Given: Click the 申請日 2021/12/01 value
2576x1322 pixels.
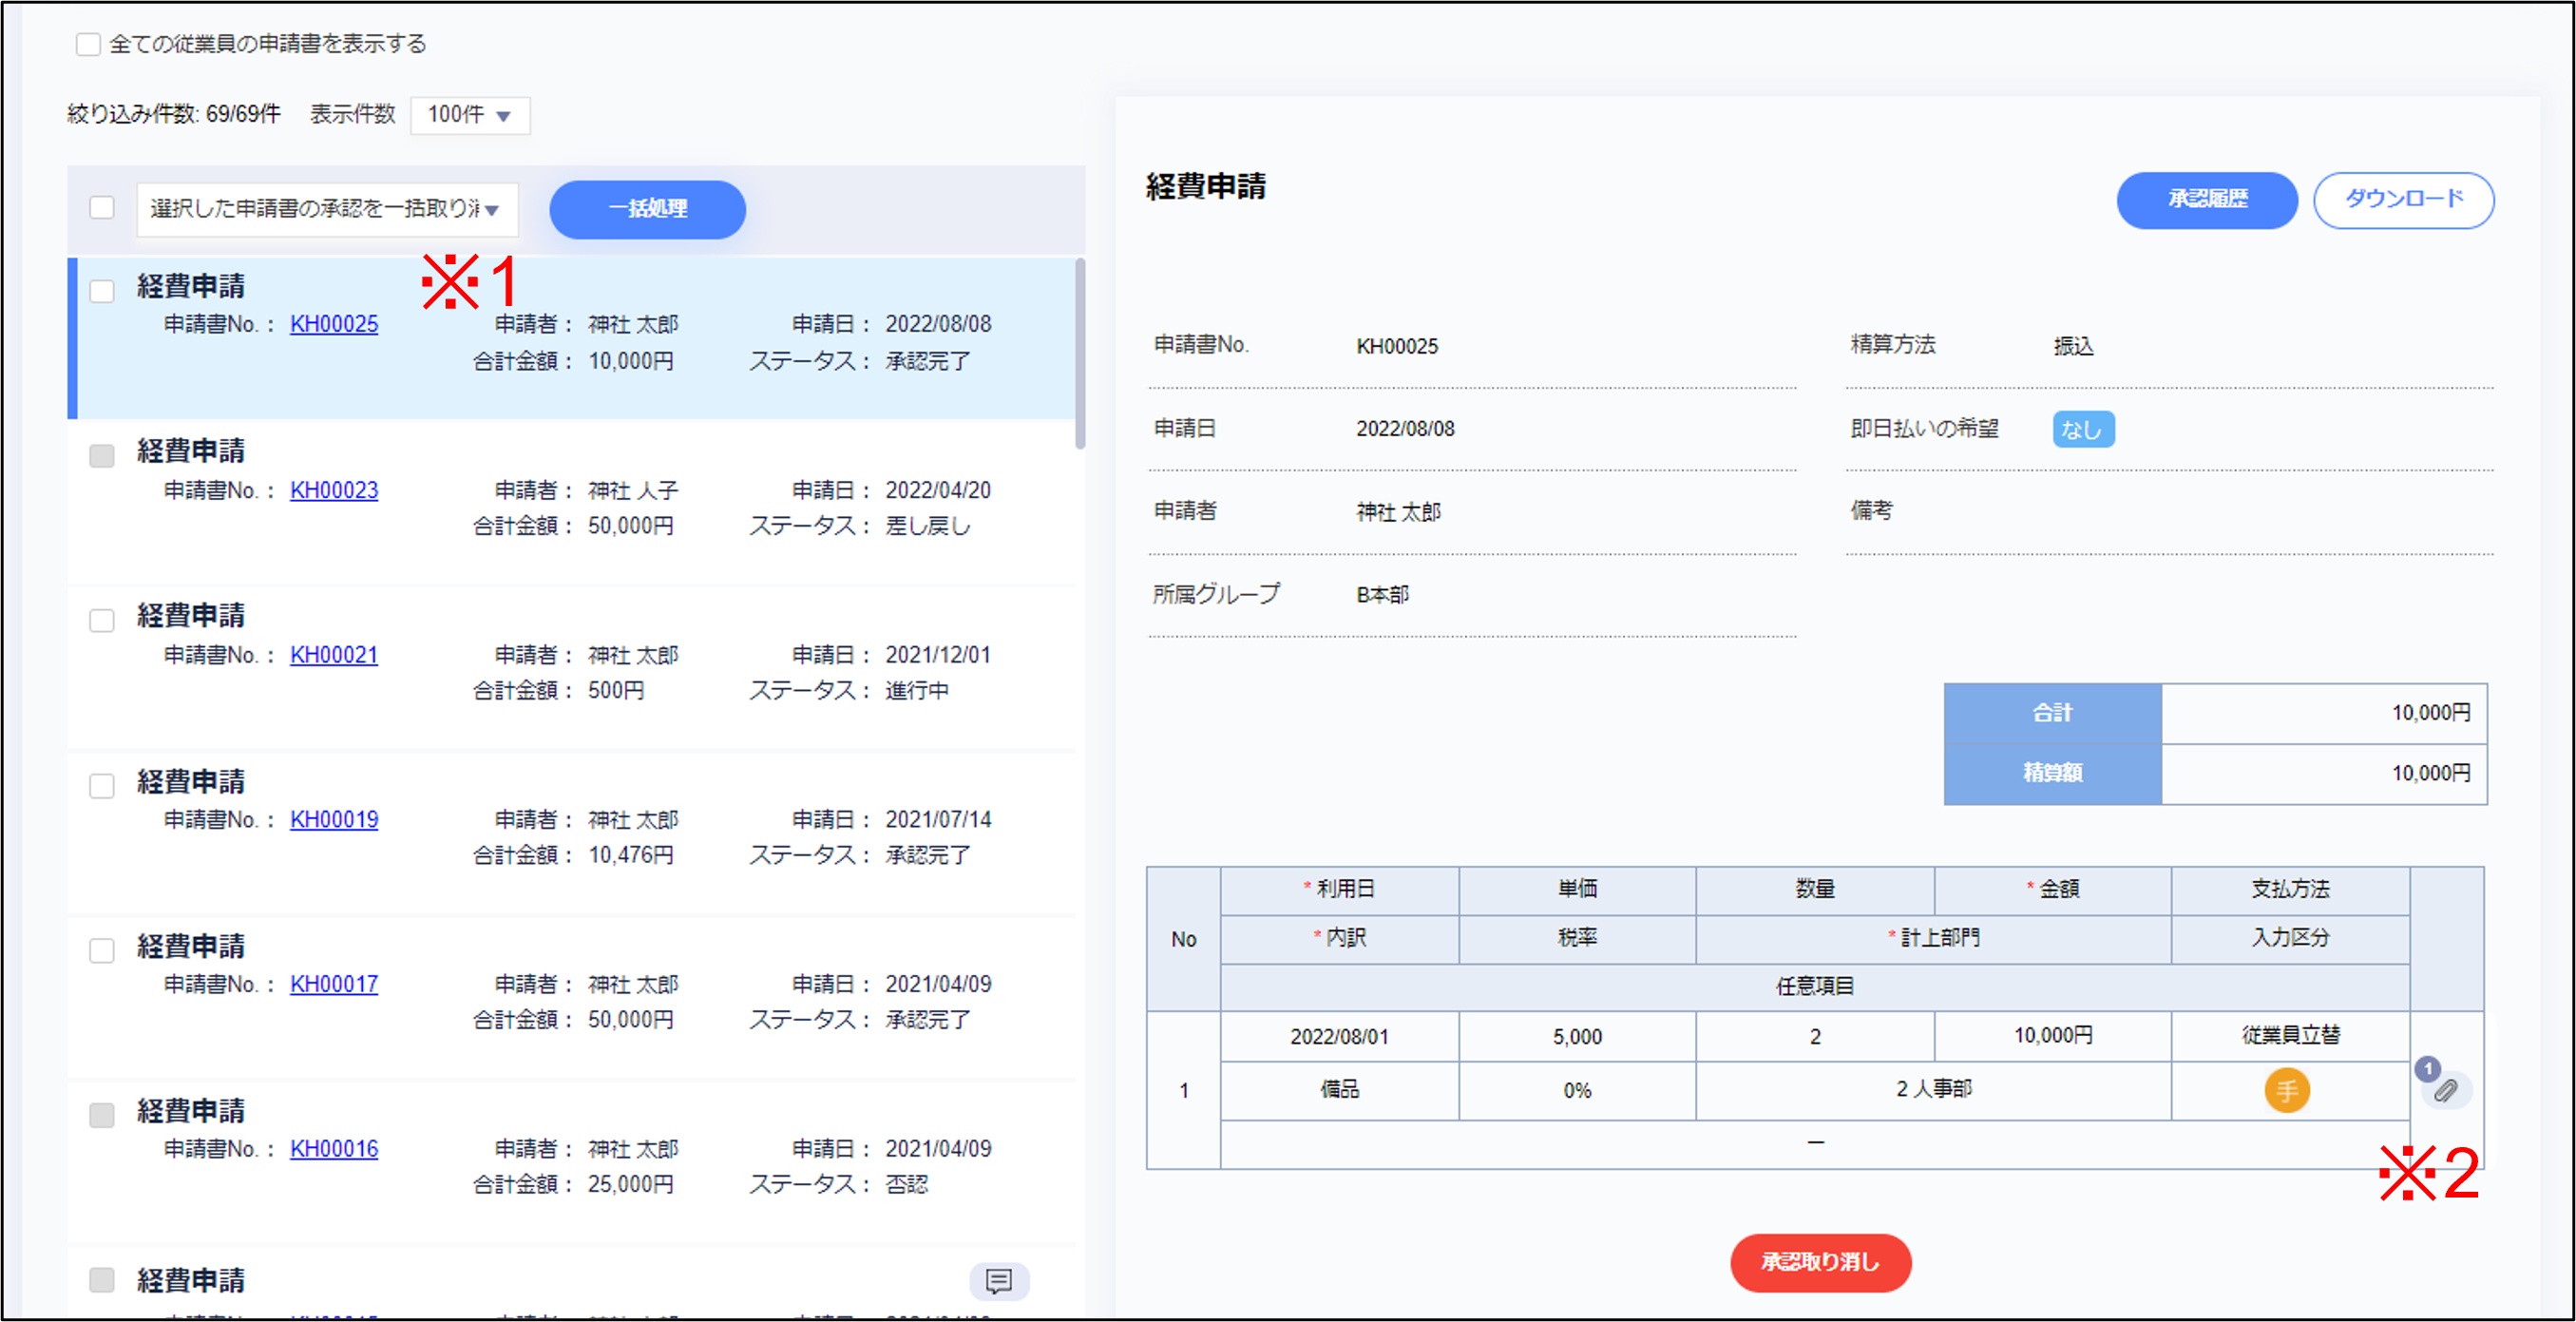Looking at the screenshot, I should [938, 655].
